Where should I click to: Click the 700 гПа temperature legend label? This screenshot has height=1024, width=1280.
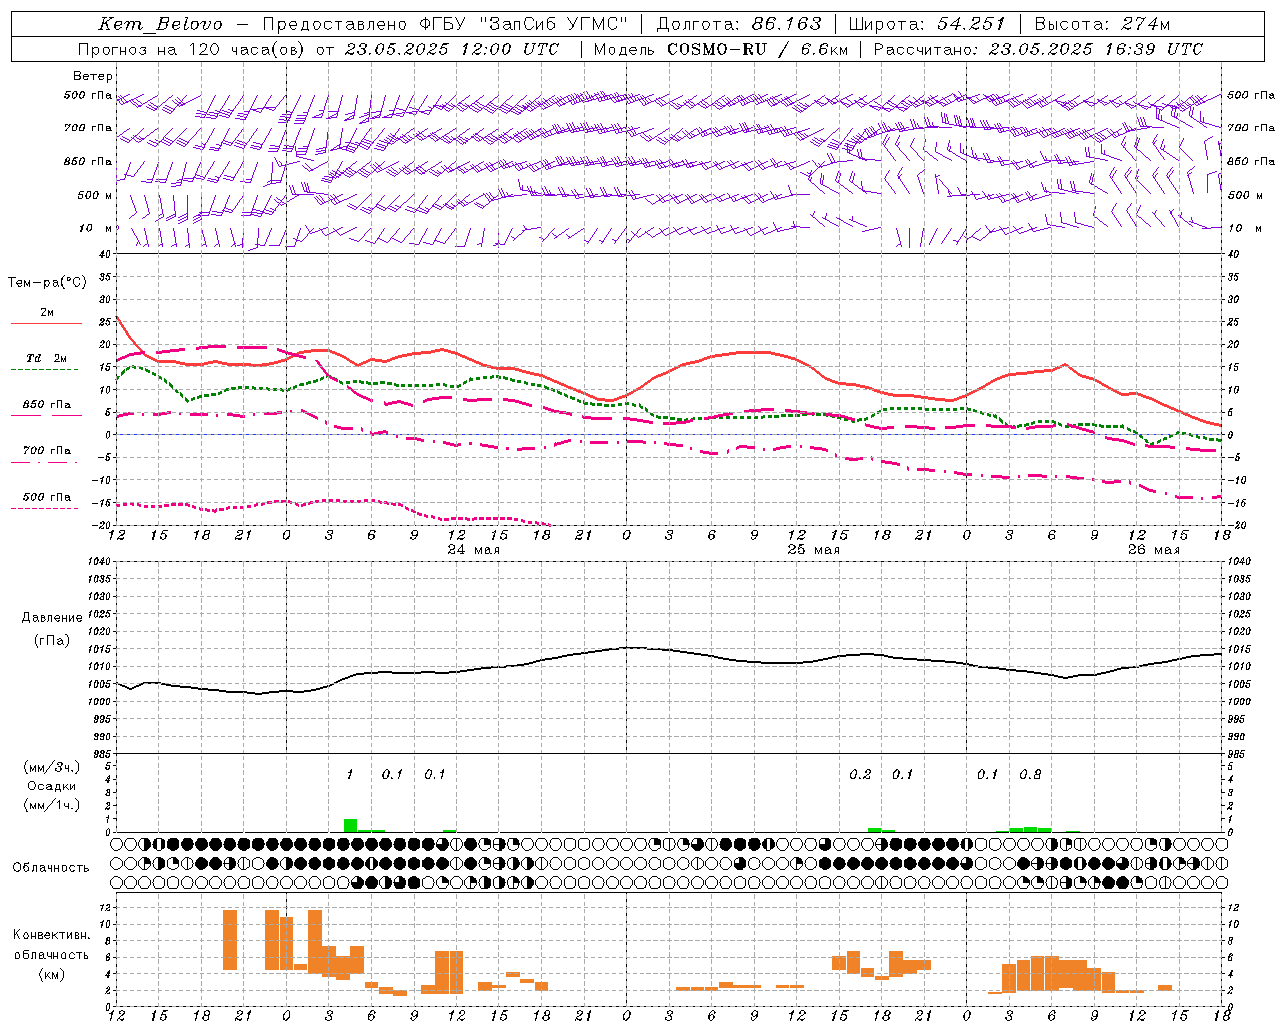[x=47, y=450]
